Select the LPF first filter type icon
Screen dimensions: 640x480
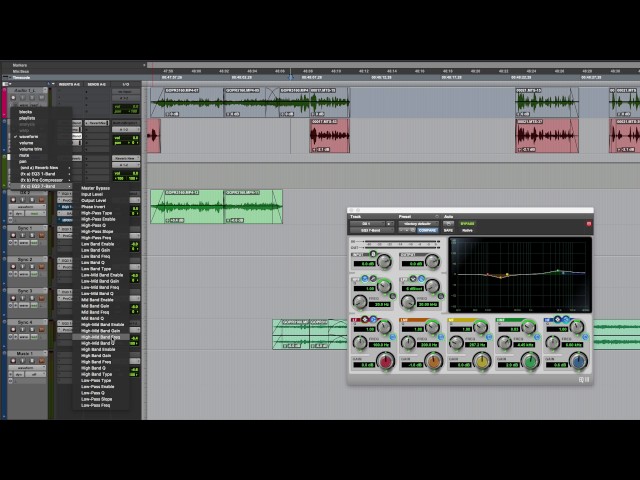413,279
